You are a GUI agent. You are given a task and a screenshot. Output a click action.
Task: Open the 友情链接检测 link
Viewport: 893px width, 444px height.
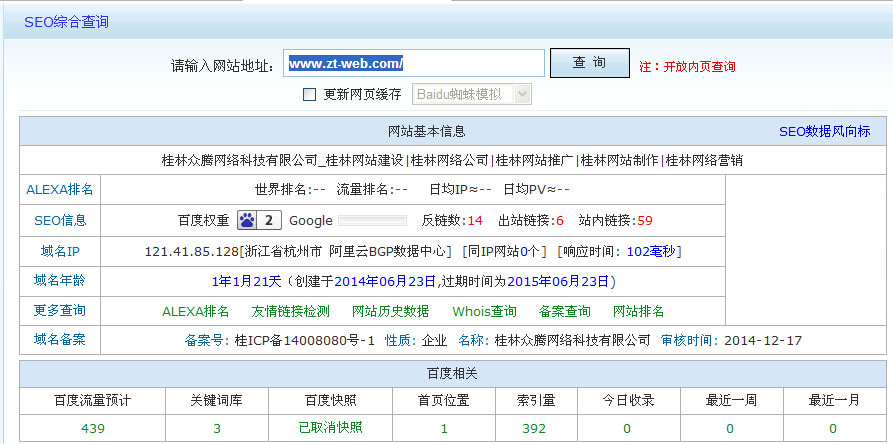coord(290,311)
